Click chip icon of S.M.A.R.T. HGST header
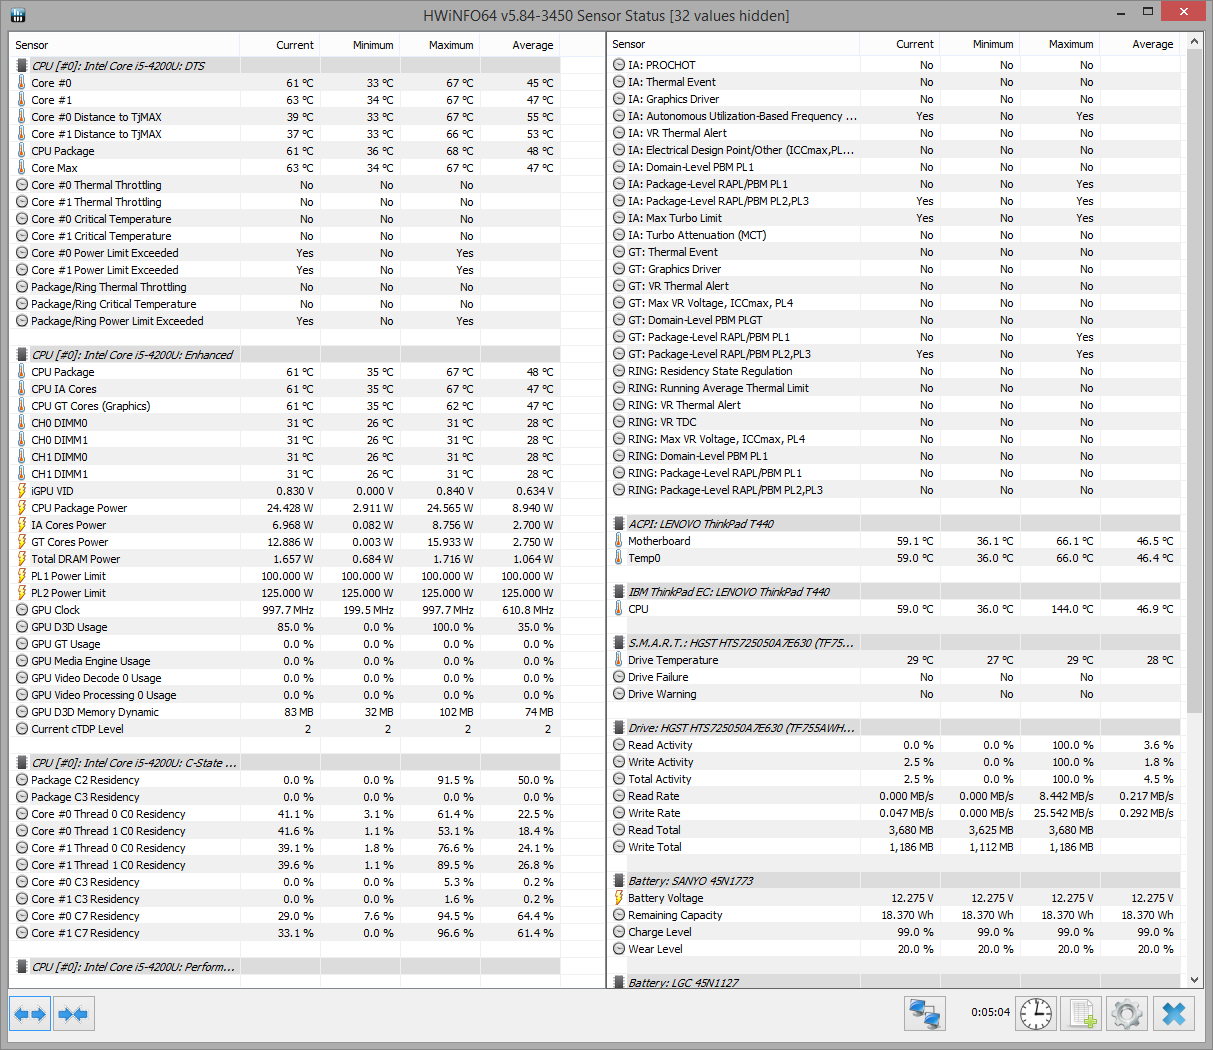The height and width of the screenshot is (1050, 1213). click(619, 643)
